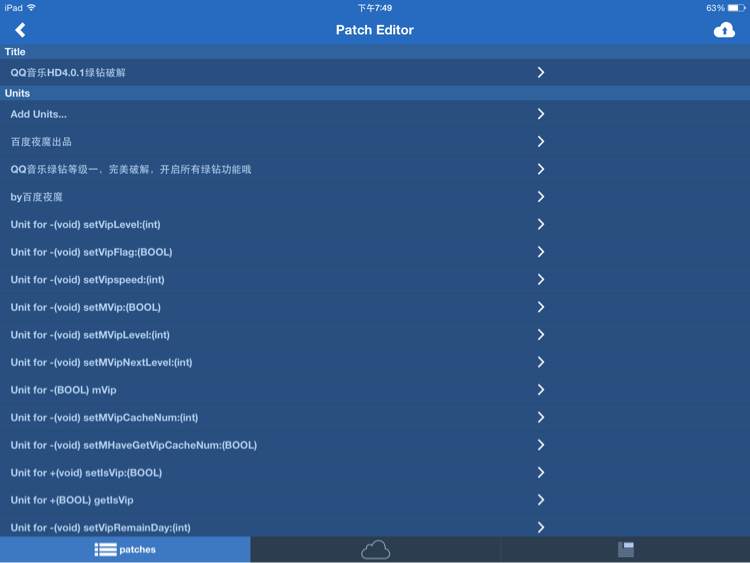Tap chevron on the title row
Screen dimensions: 750x563
[540, 72]
